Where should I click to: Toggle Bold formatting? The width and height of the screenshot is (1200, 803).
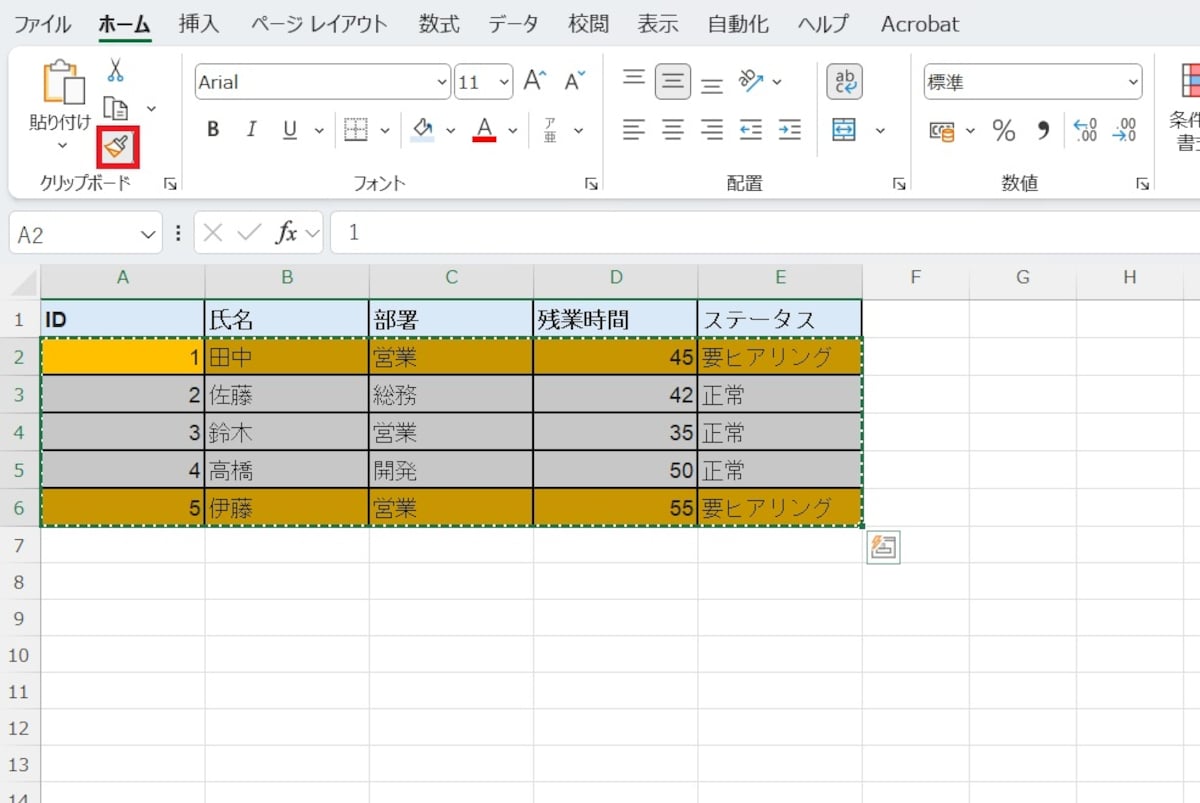(x=212, y=130)
